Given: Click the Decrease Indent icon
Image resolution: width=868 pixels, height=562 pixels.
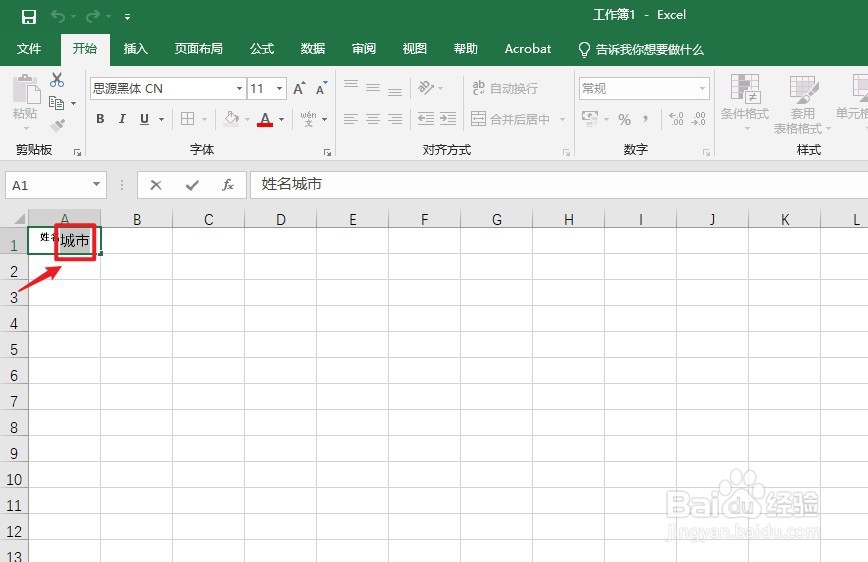Looking at the screenshot, I should point(426,118).
